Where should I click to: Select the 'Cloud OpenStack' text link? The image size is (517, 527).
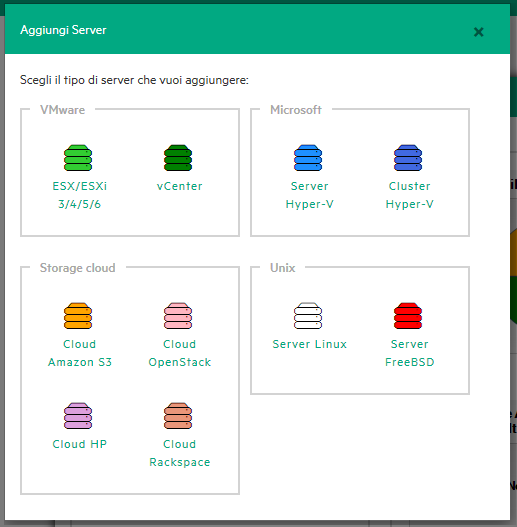[x=180, y=353]
